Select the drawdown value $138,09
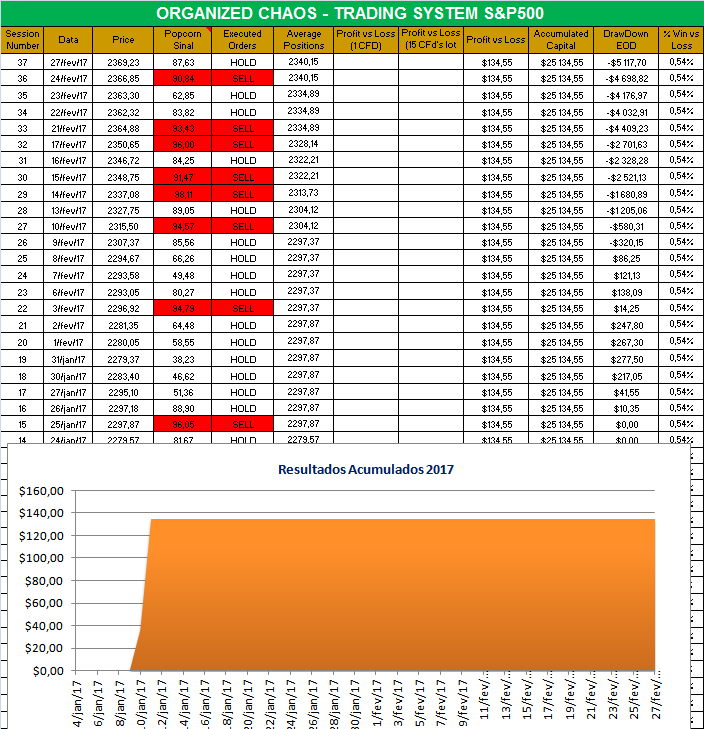 [626, 292]
